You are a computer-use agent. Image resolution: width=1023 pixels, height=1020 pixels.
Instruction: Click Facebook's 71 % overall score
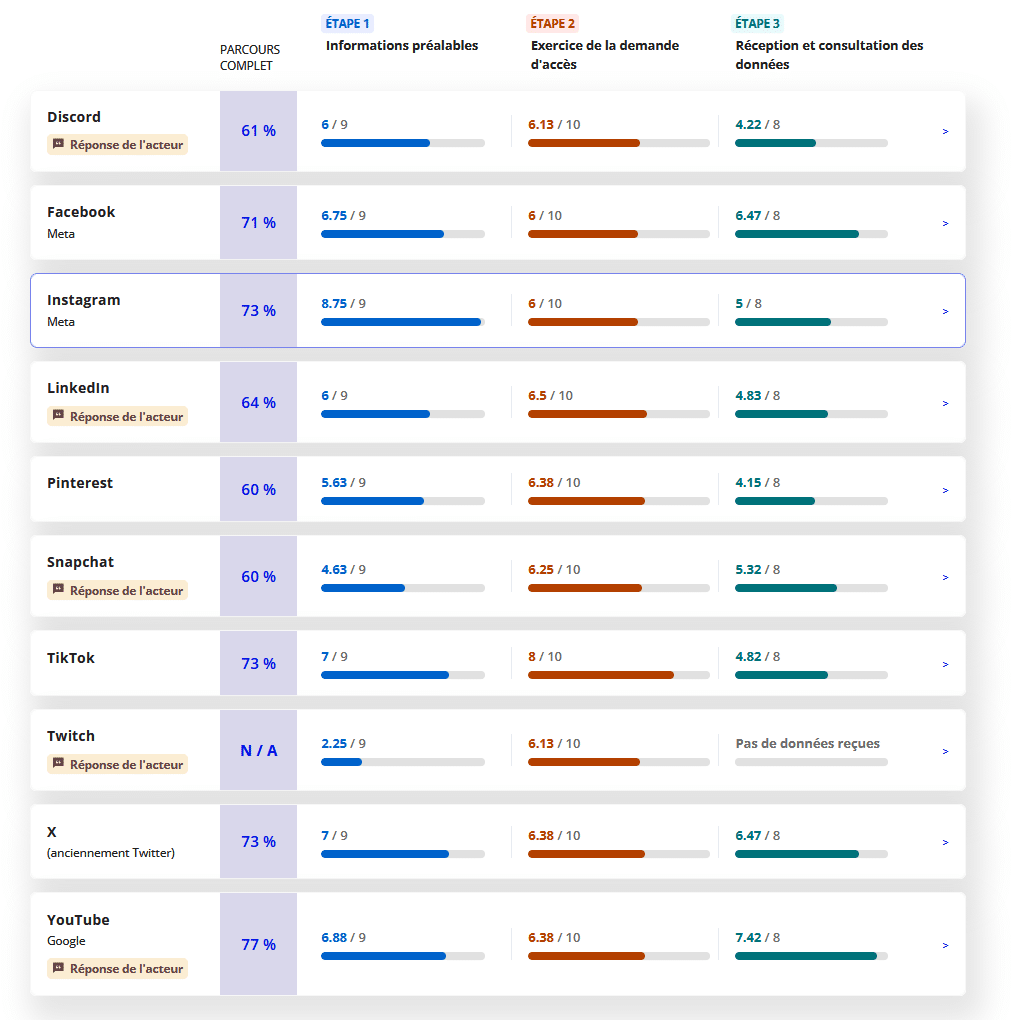pyautogui.click(x=258, y=223)
